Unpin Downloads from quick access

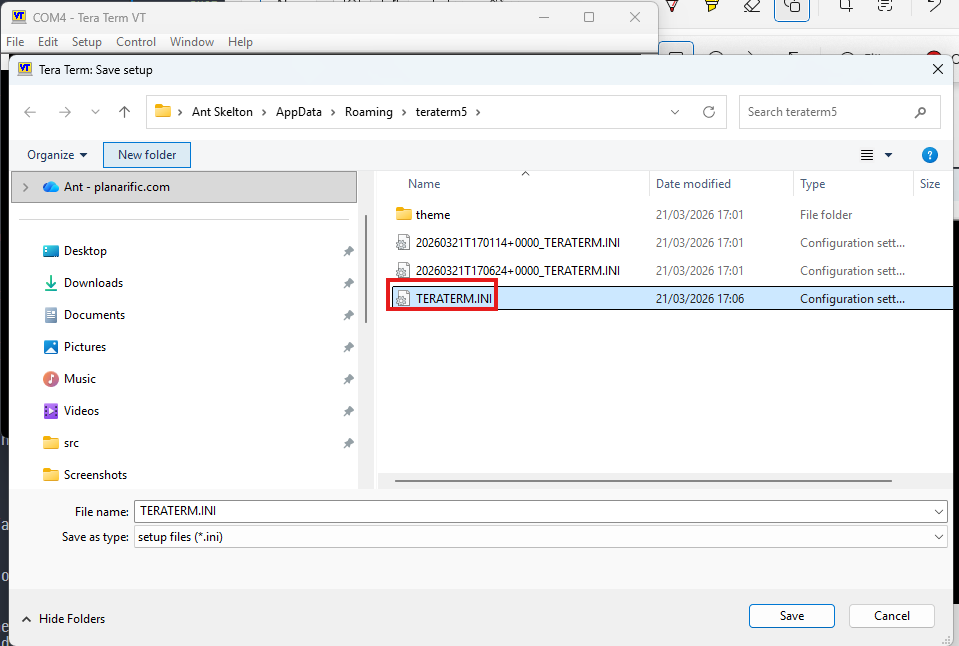[x=348, y=283]
